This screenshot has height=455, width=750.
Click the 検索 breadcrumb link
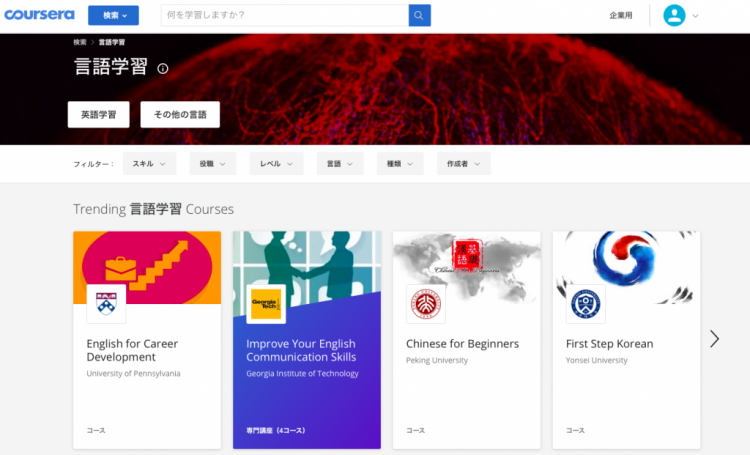tap(80, 42)
